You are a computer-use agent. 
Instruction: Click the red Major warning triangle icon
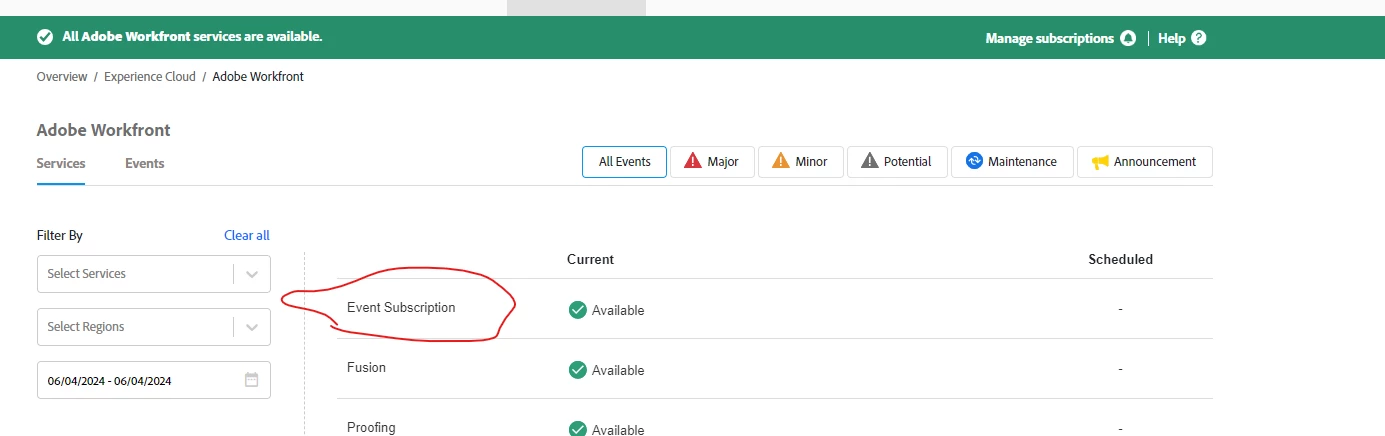[x=693, y=161]
